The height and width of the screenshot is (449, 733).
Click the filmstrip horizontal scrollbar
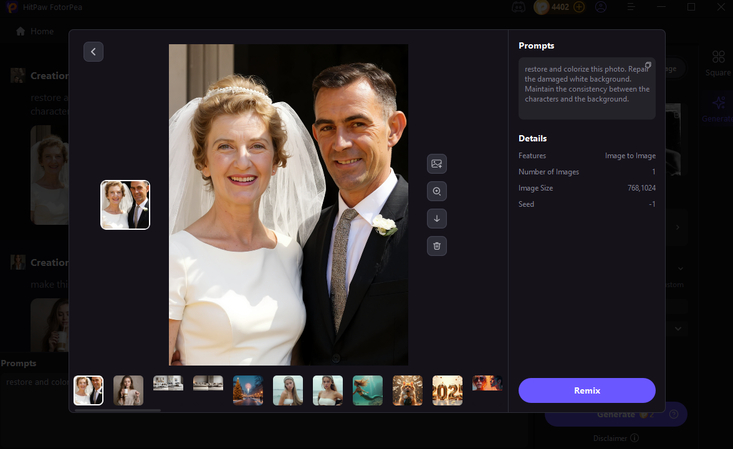117,411
